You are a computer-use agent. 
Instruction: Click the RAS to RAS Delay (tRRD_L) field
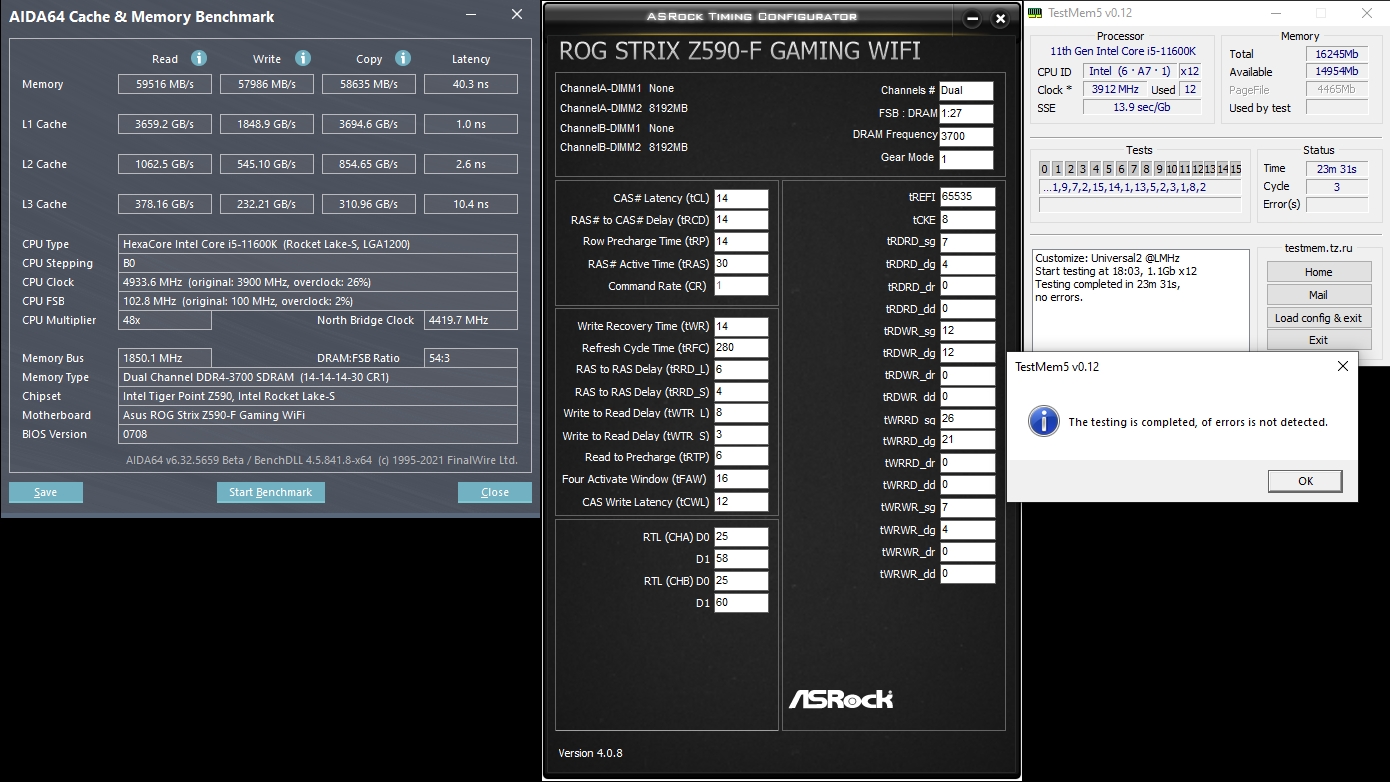(x=741, y=370)
